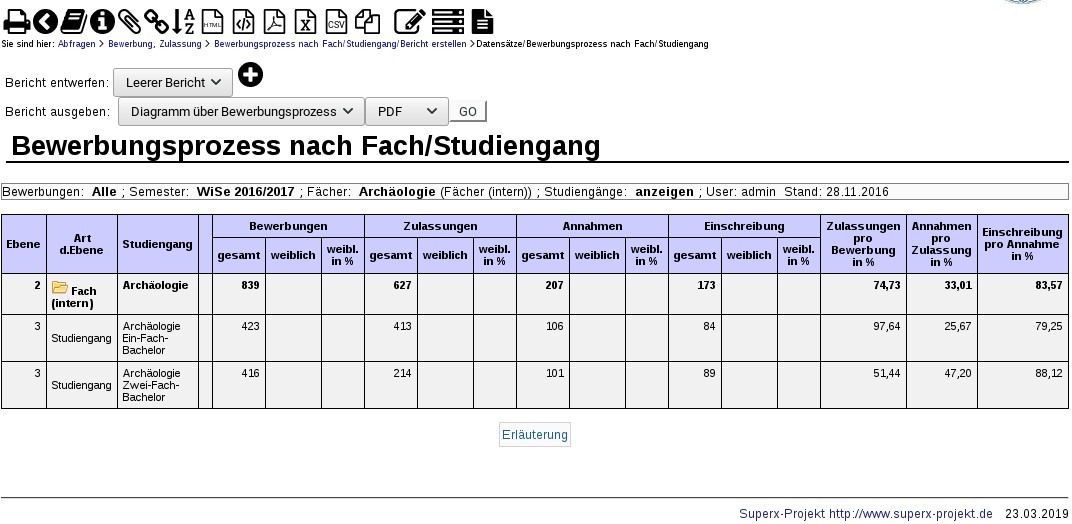Image resolution: width=1072 pixels, height=524 pixels.
Task: Expand Diagramm über Bewerbungsprozess dropdown
Action: point(241,111)
